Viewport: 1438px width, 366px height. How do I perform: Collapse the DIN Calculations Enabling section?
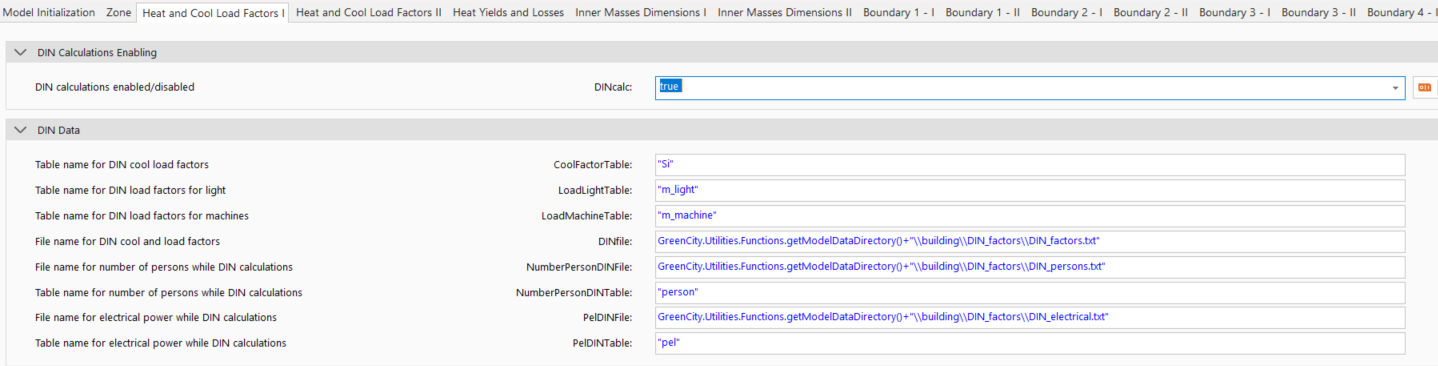tap(20, 52)
